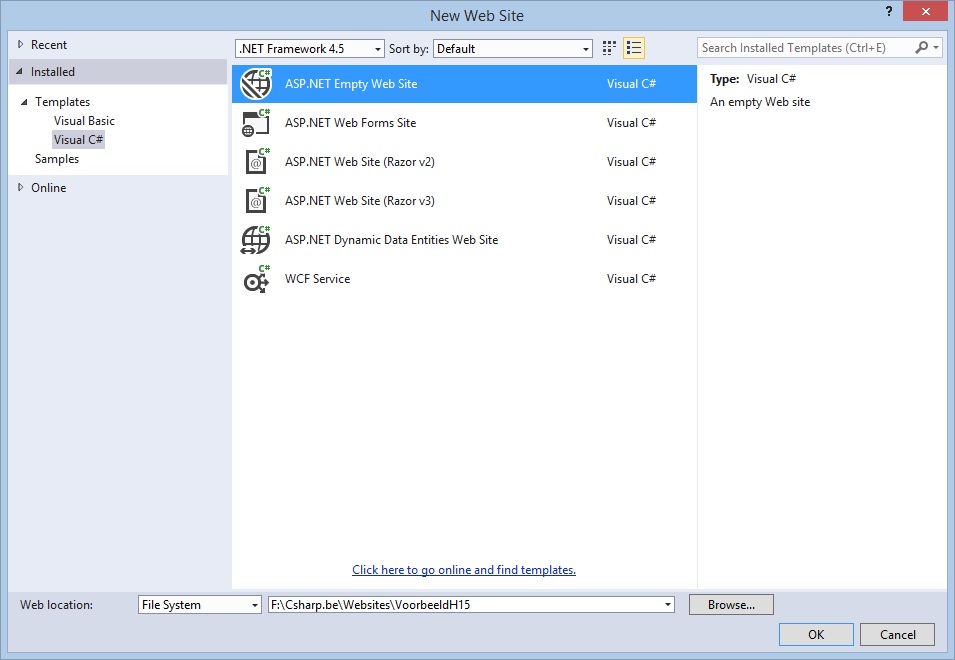Click the Dynamic Data Entities Web Site icon
The image size is (955, 660).
[x=256, y=240]
